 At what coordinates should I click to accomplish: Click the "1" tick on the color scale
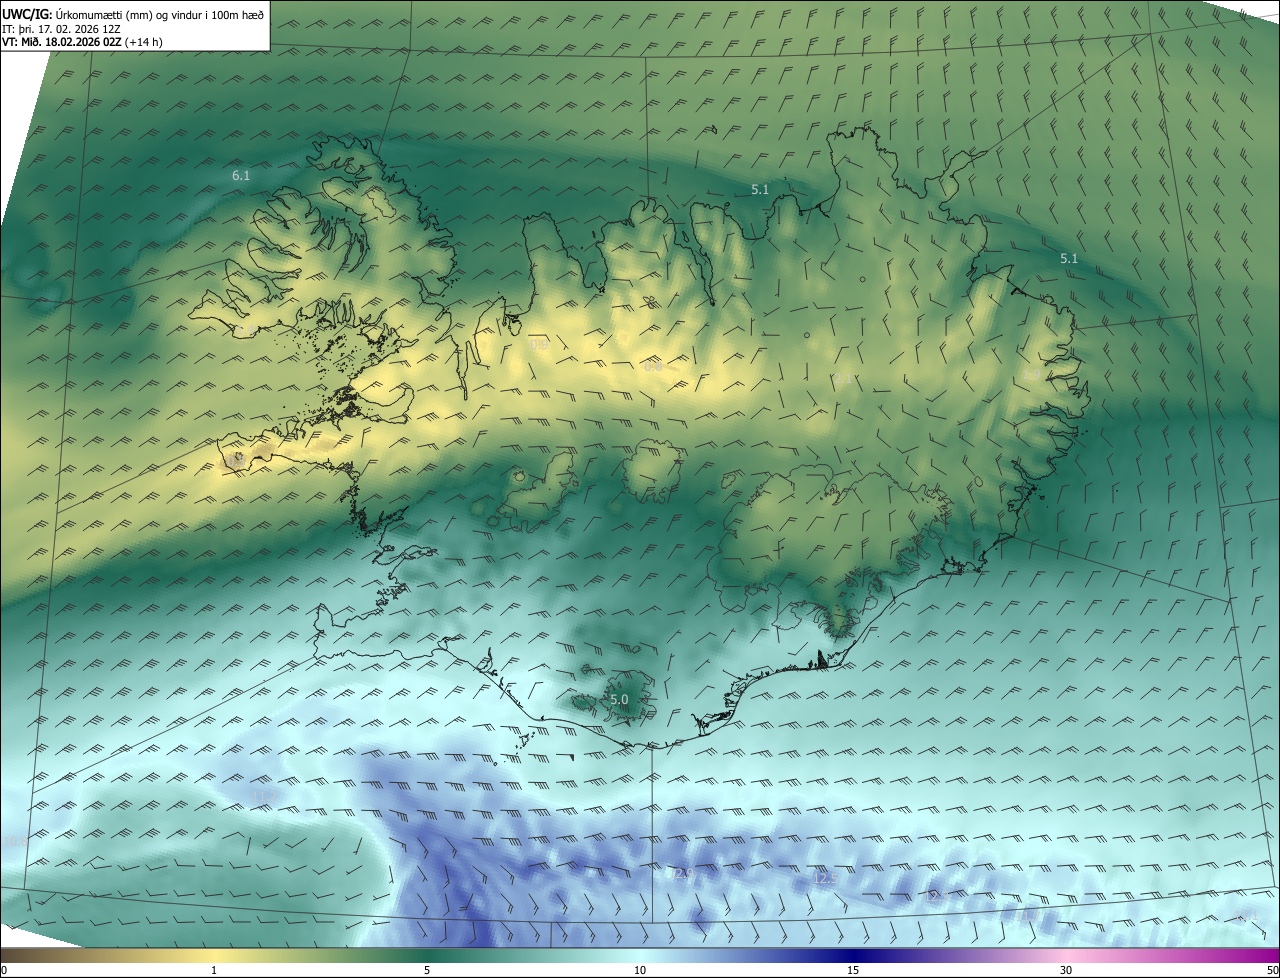pos(214,970)
